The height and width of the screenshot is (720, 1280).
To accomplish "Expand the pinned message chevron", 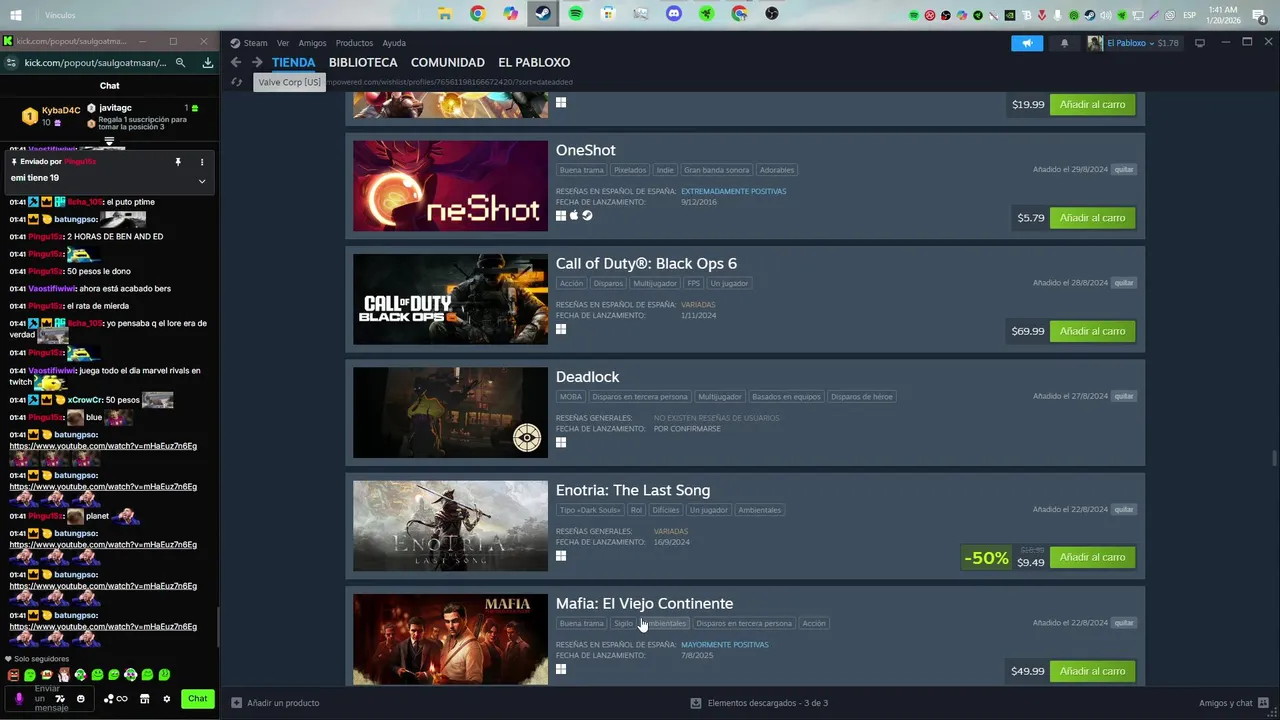I will click(x=202, y=181).
